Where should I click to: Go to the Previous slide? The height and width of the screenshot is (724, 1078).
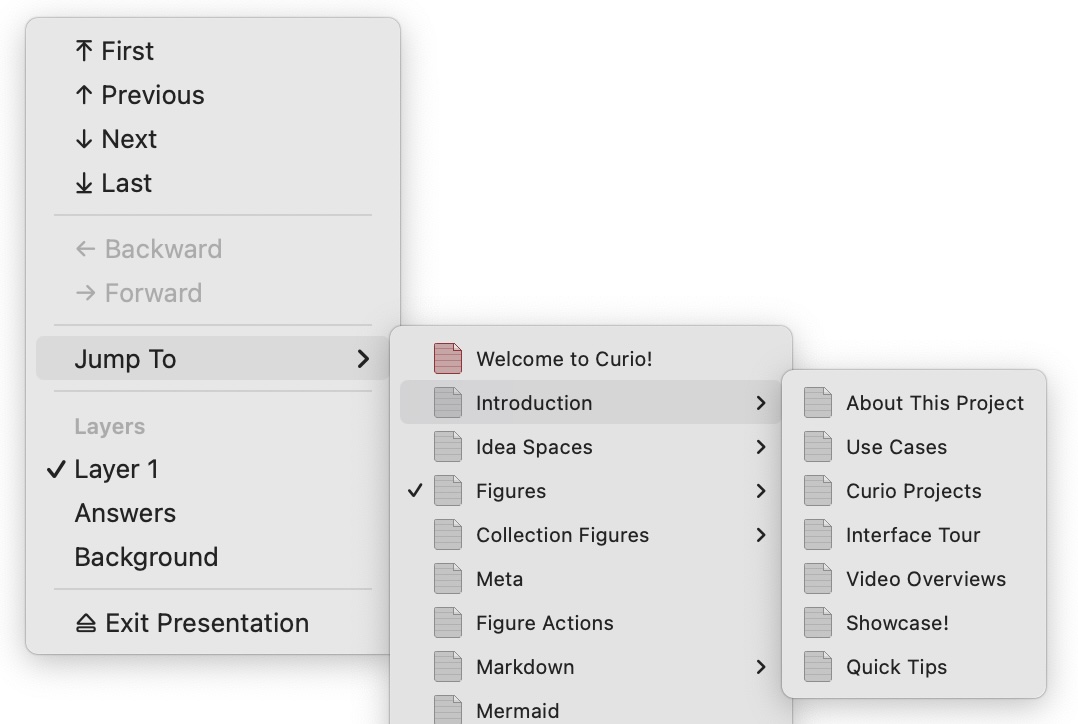pos(213,95)
